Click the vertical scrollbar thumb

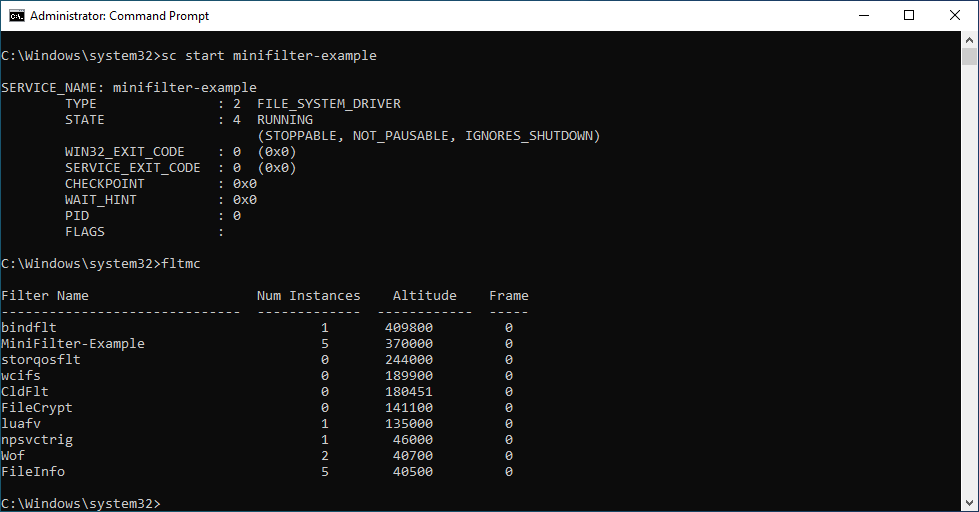[969, 56]
